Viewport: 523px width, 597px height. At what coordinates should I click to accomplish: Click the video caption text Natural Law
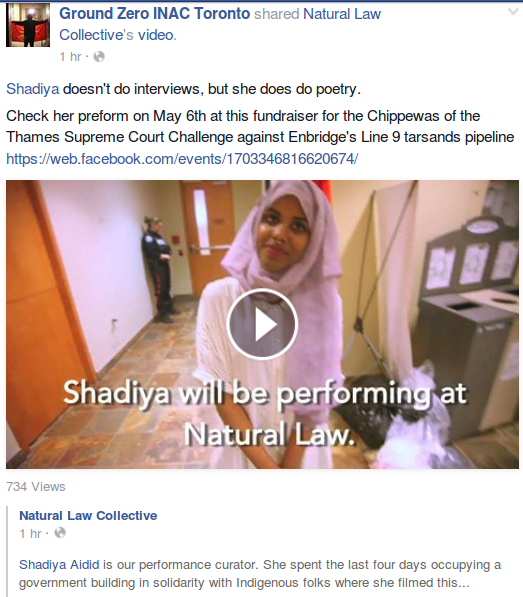pos(269,434)
